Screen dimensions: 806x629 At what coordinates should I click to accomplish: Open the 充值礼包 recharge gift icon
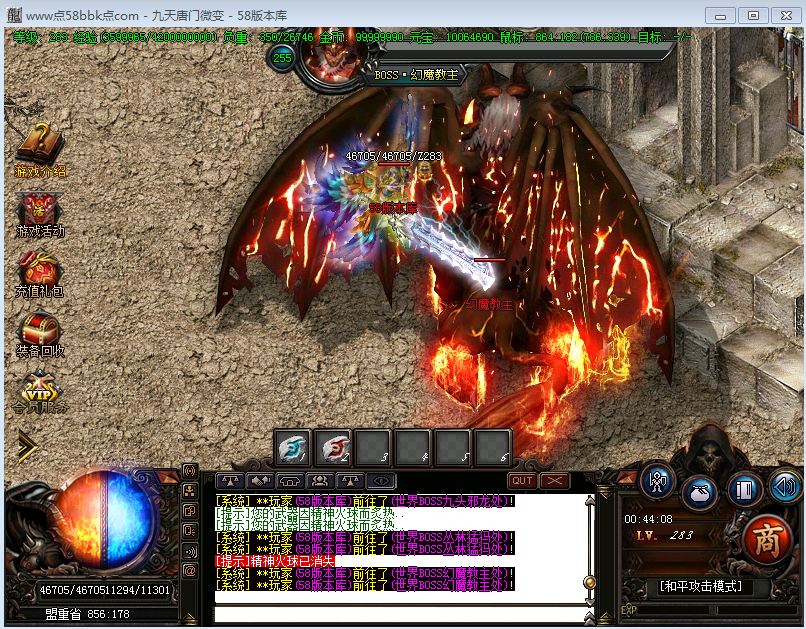[x=40, y=274]
